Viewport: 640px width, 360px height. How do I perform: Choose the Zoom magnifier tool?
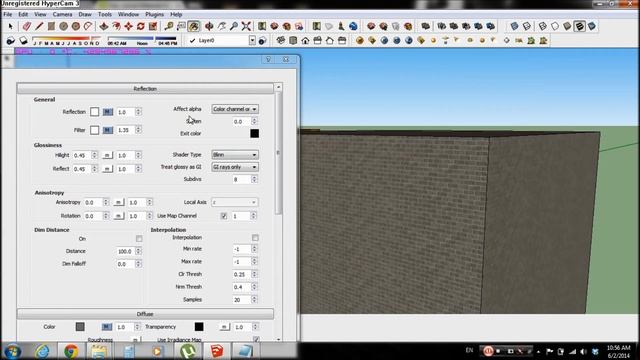coord(233,27)
